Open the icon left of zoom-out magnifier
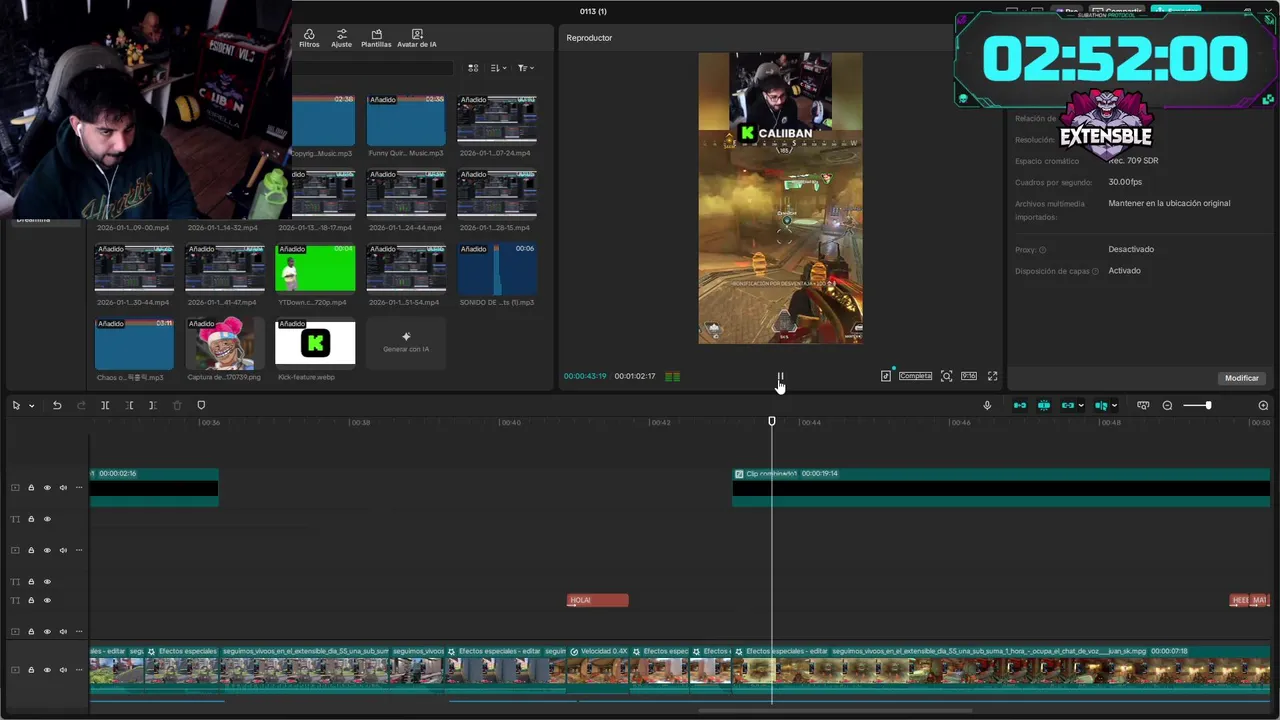 point(1143,405)
